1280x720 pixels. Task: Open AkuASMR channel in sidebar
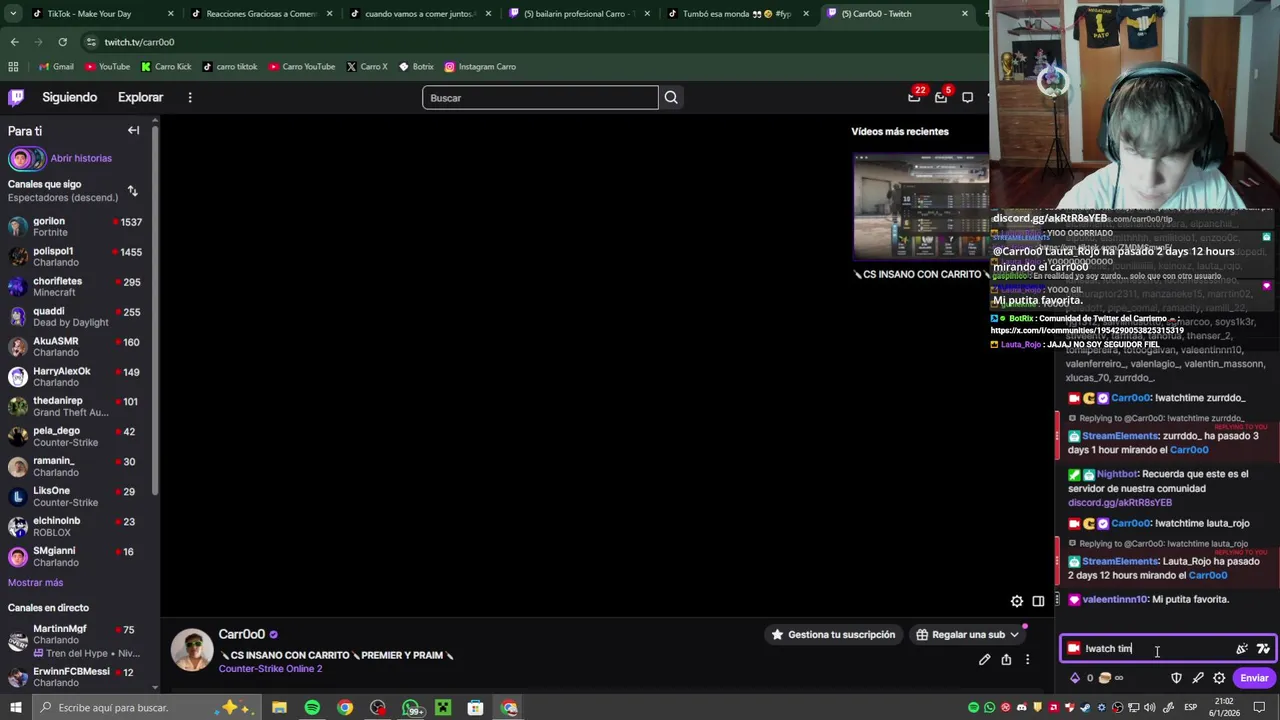tap(77, 347)
